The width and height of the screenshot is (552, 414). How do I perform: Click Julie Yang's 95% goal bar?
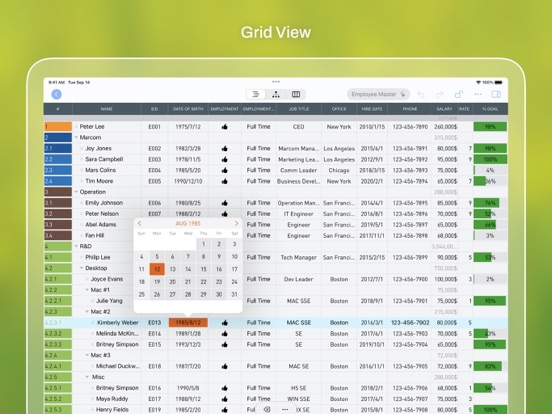coord(490,301)
